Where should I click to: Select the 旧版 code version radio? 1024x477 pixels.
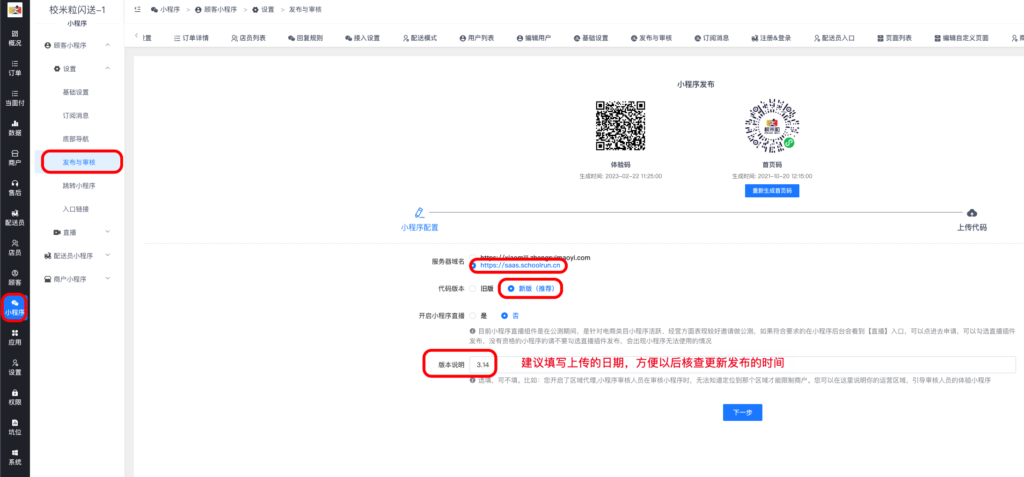point(472,288)
